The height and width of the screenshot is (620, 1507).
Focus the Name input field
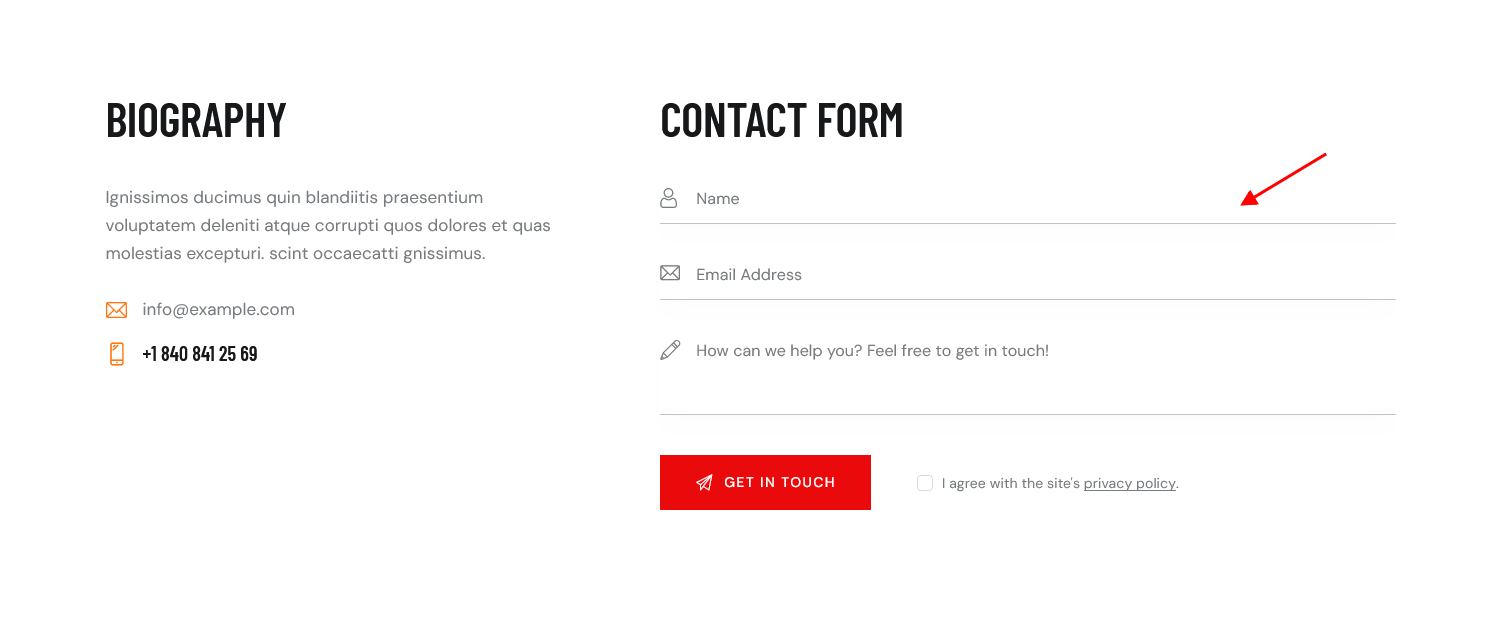coord(1028,198)
